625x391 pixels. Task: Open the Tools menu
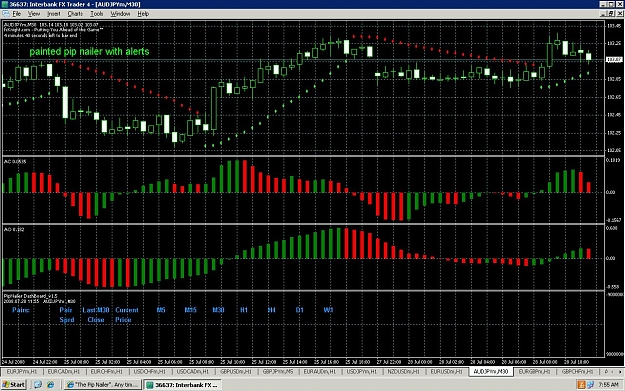pos(96,14)
